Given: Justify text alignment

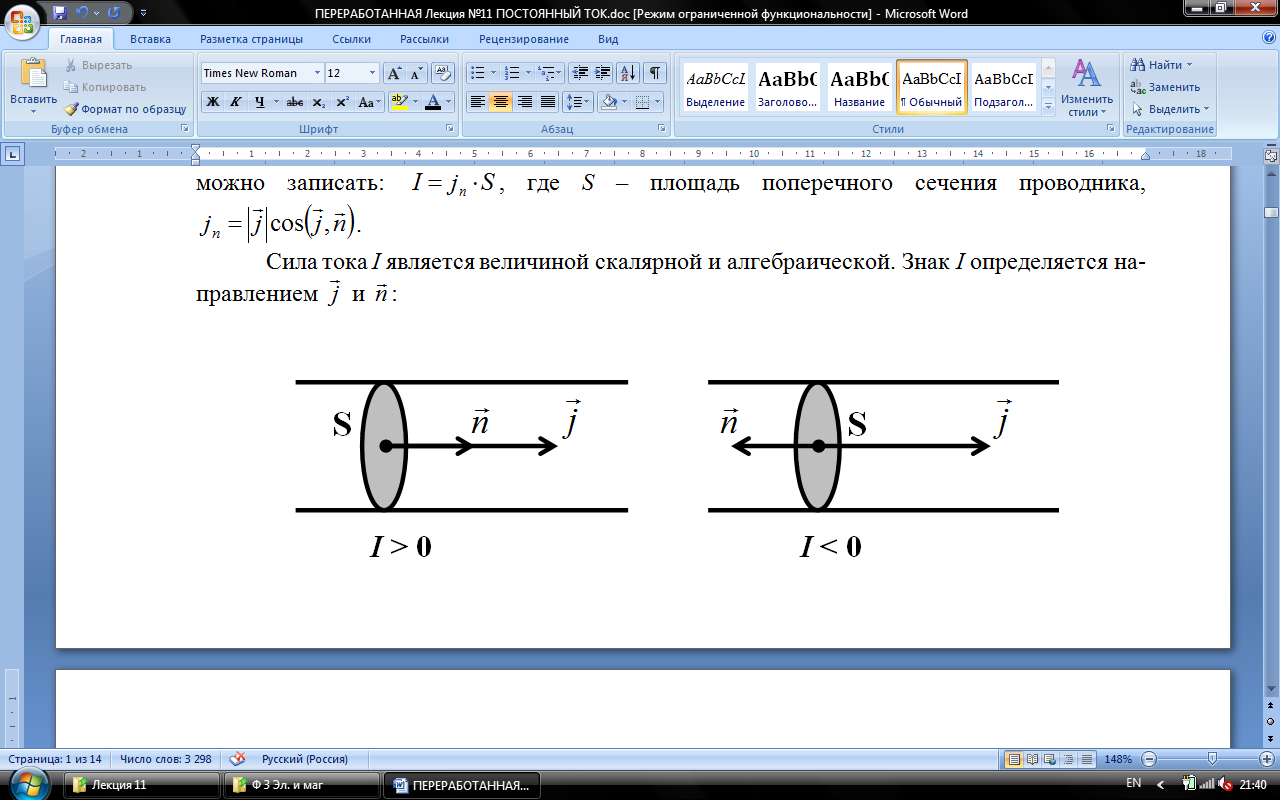Looking at the screenshot, I should pyautogui.click(x=547, y=101).
